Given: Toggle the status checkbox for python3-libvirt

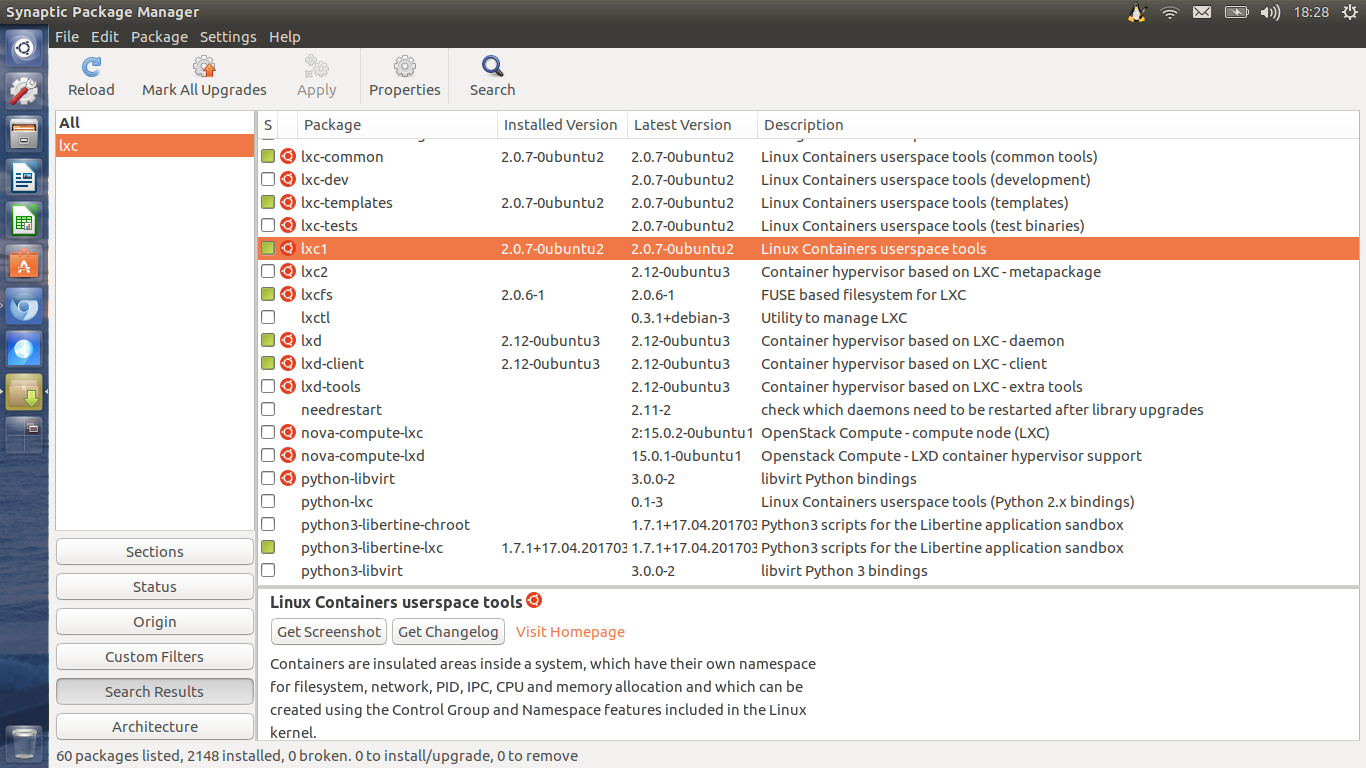Looking at the screenshot, I should point(268,570).
